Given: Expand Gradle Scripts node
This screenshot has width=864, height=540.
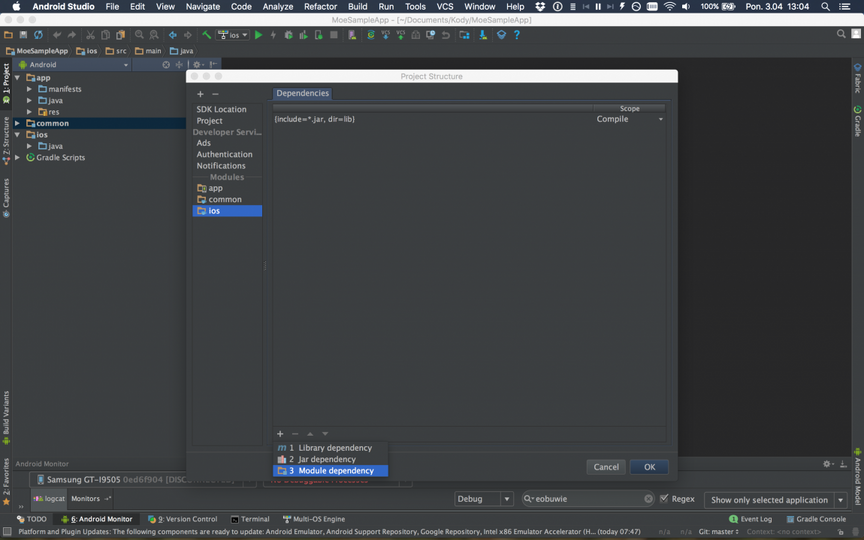Looking at the screenshot, I should click(x=17, y=158).
